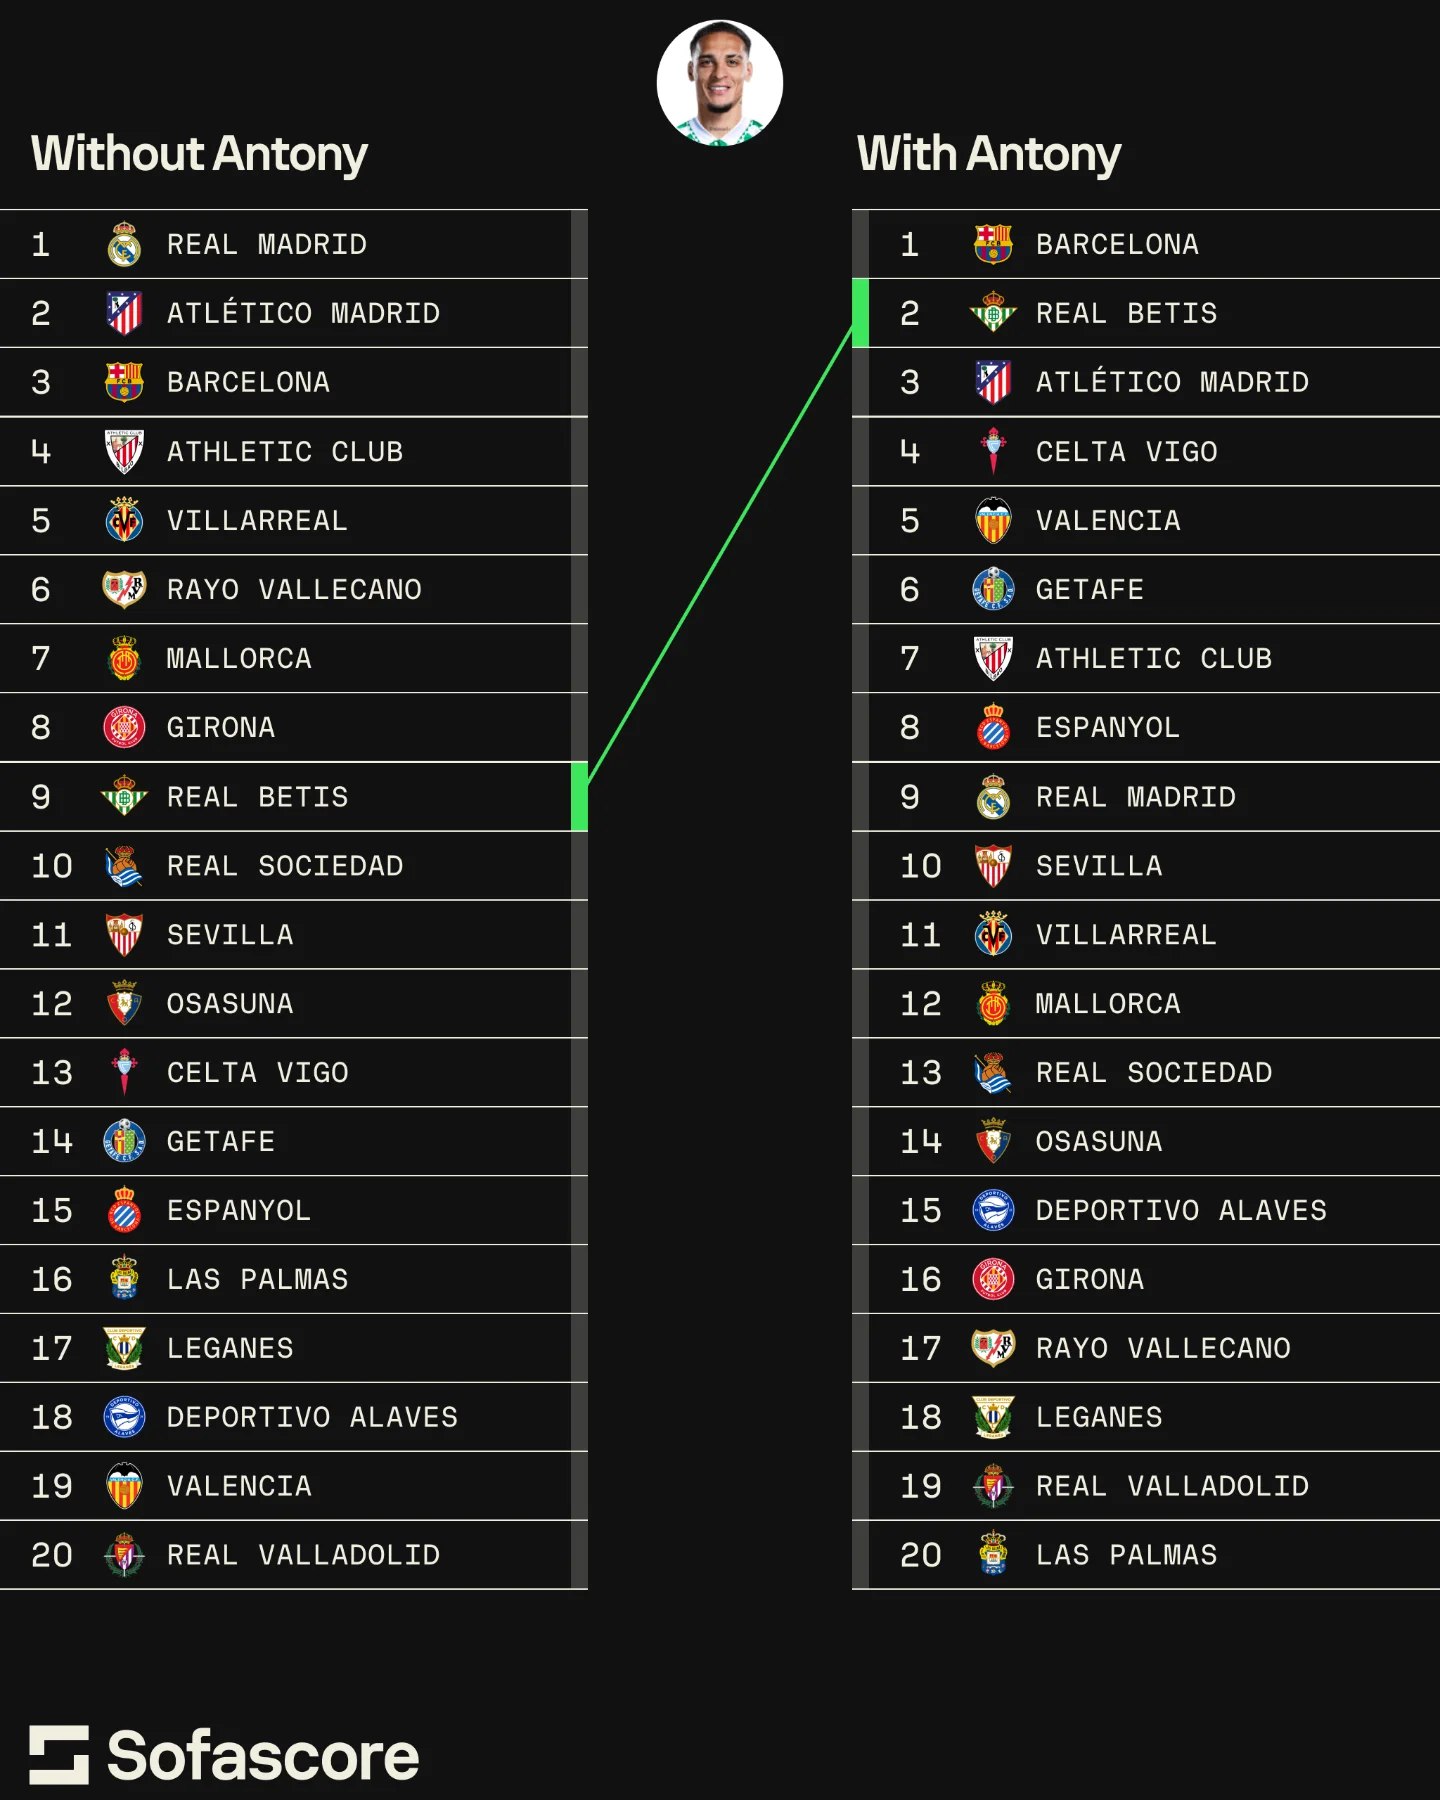Click Antony's player portrait photo
The height and width of the screenshot is (1800, 1440).
pyautogui.click(x=720, y=83)
